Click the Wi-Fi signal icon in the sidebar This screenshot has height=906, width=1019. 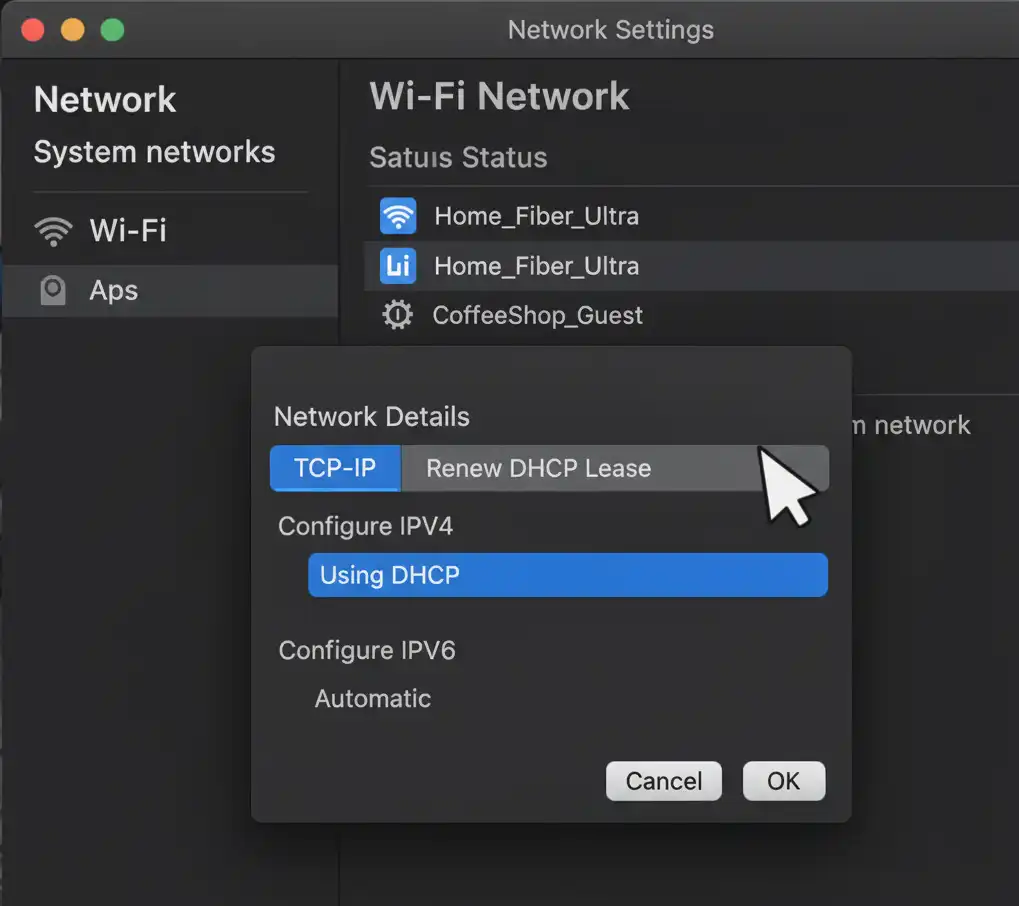click(x=53, y=232)
